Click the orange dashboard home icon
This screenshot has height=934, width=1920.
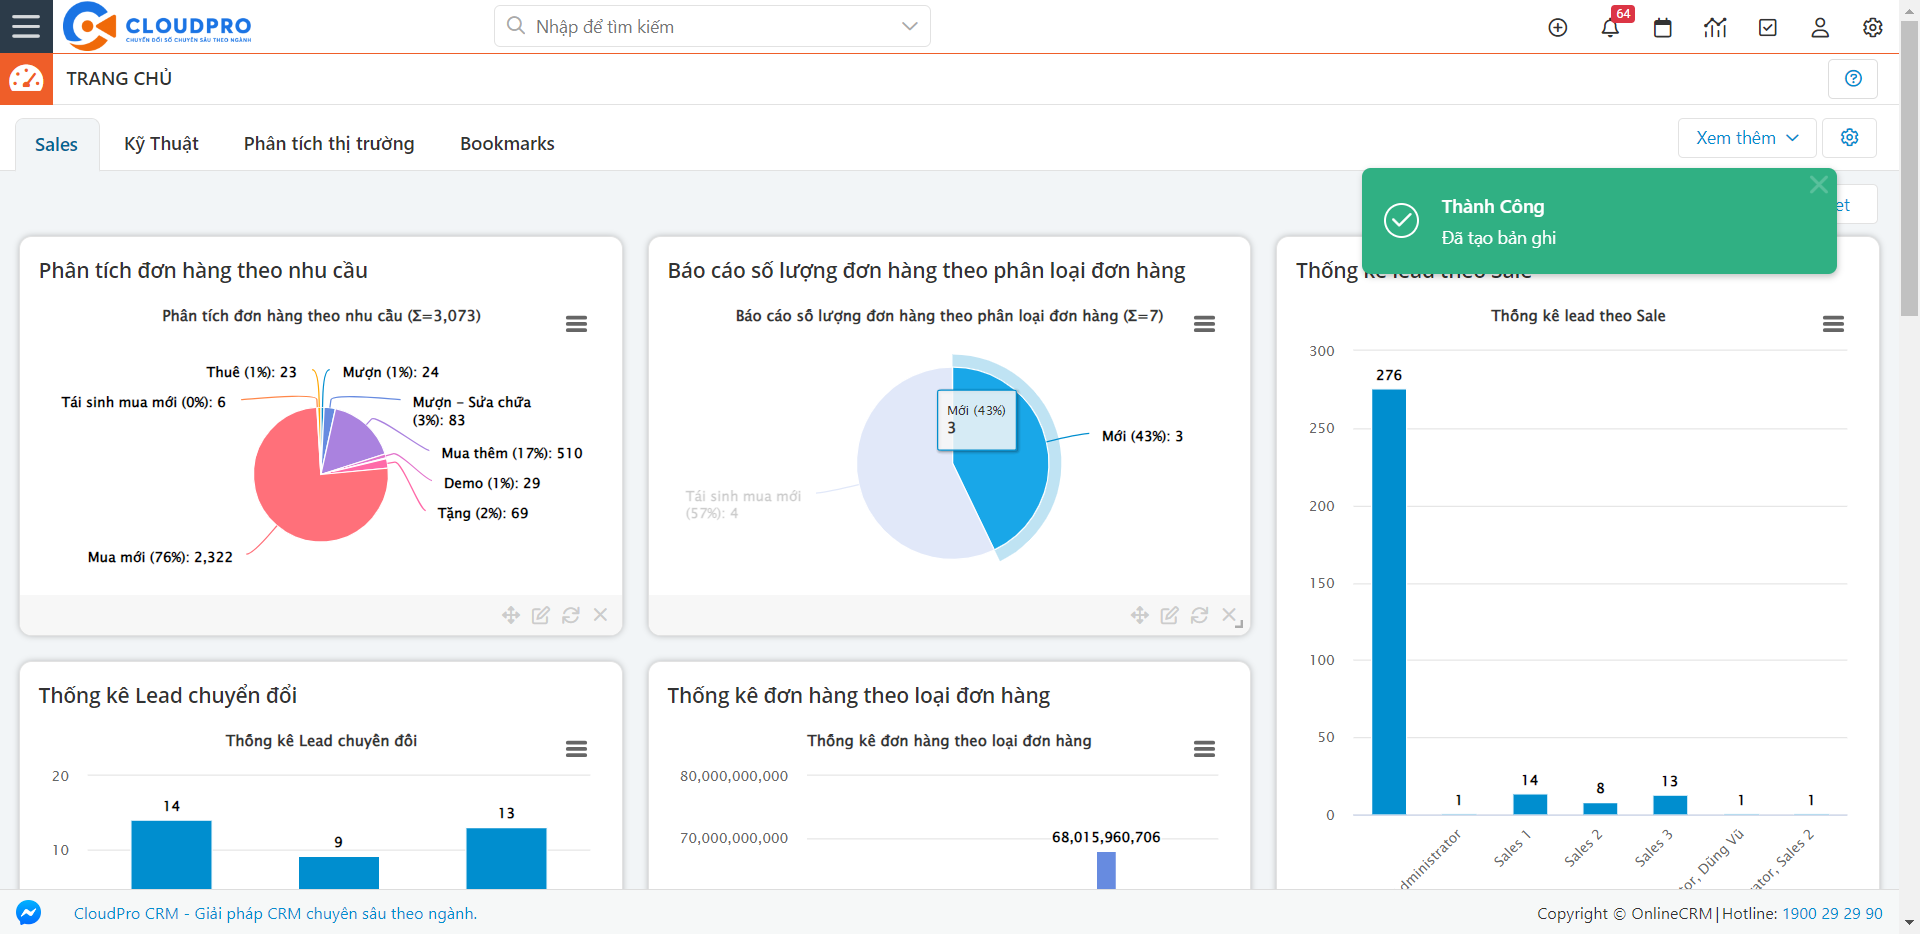[26, 79]
